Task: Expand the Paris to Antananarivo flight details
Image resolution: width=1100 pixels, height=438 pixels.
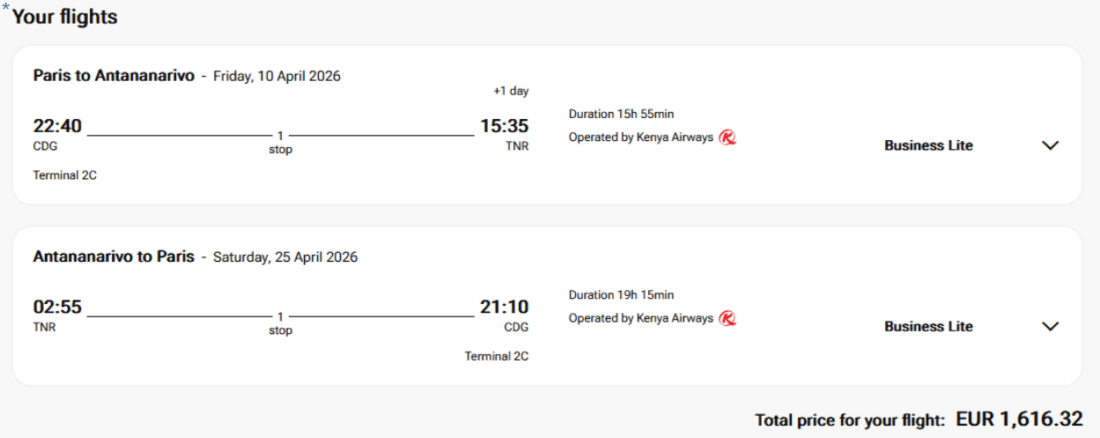Action: coord(1050,145)
